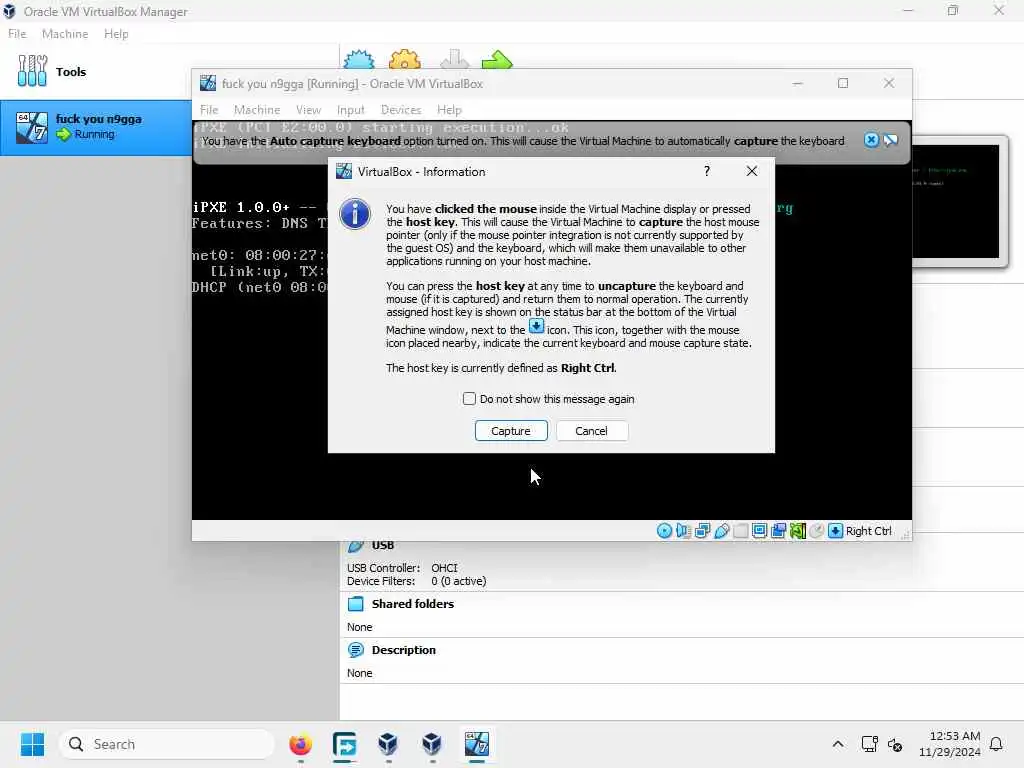Viewport: 1024px width, 768px height.
Task: Click the gray Discard arrow in Manager toolbar
Action: coord(455,59)
